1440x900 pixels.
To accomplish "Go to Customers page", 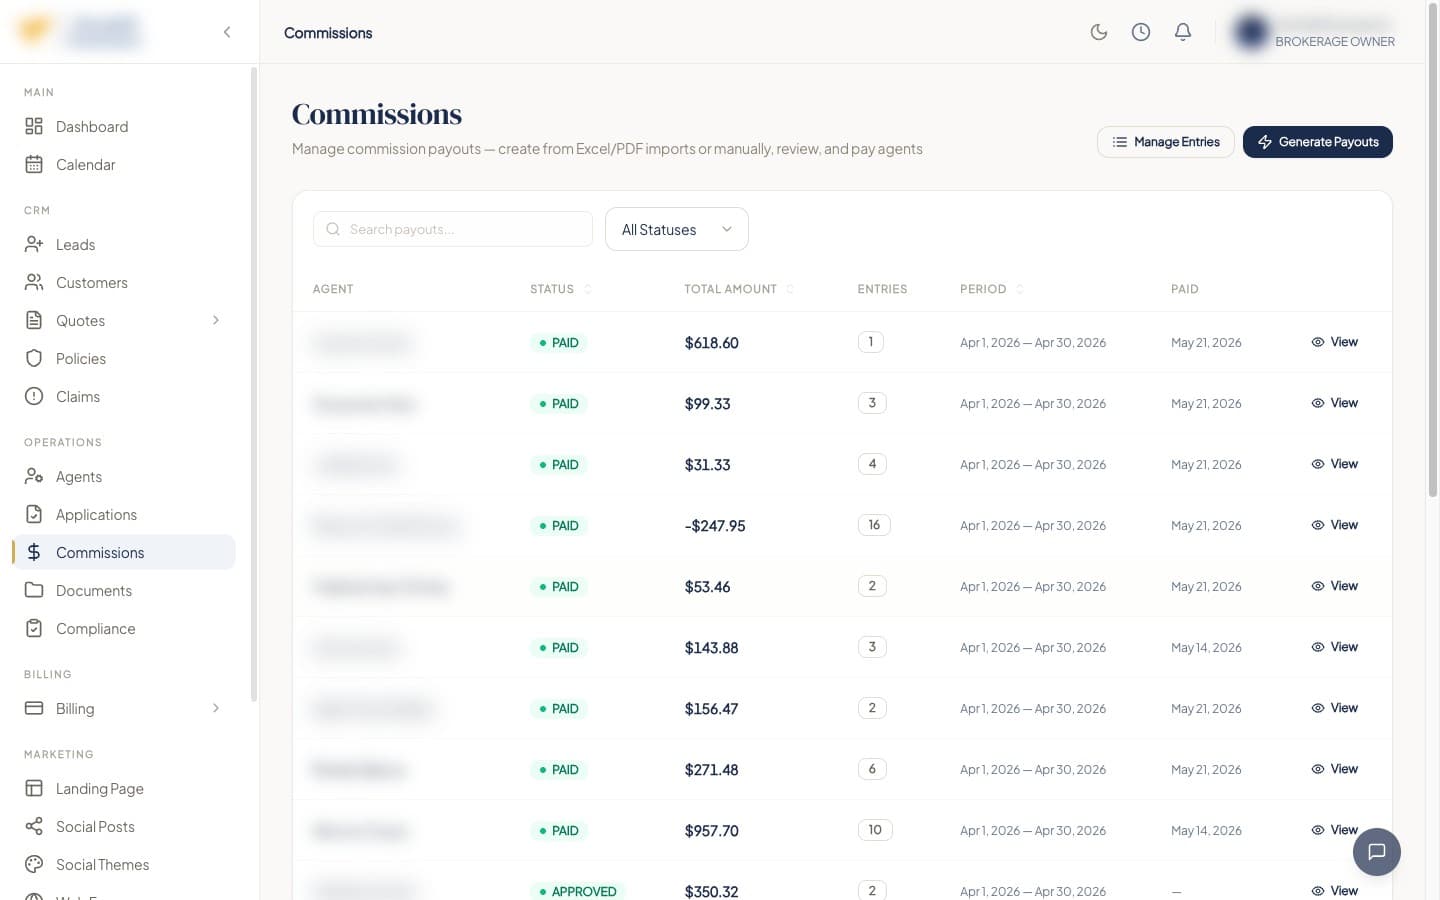I will tap(124, 282).
